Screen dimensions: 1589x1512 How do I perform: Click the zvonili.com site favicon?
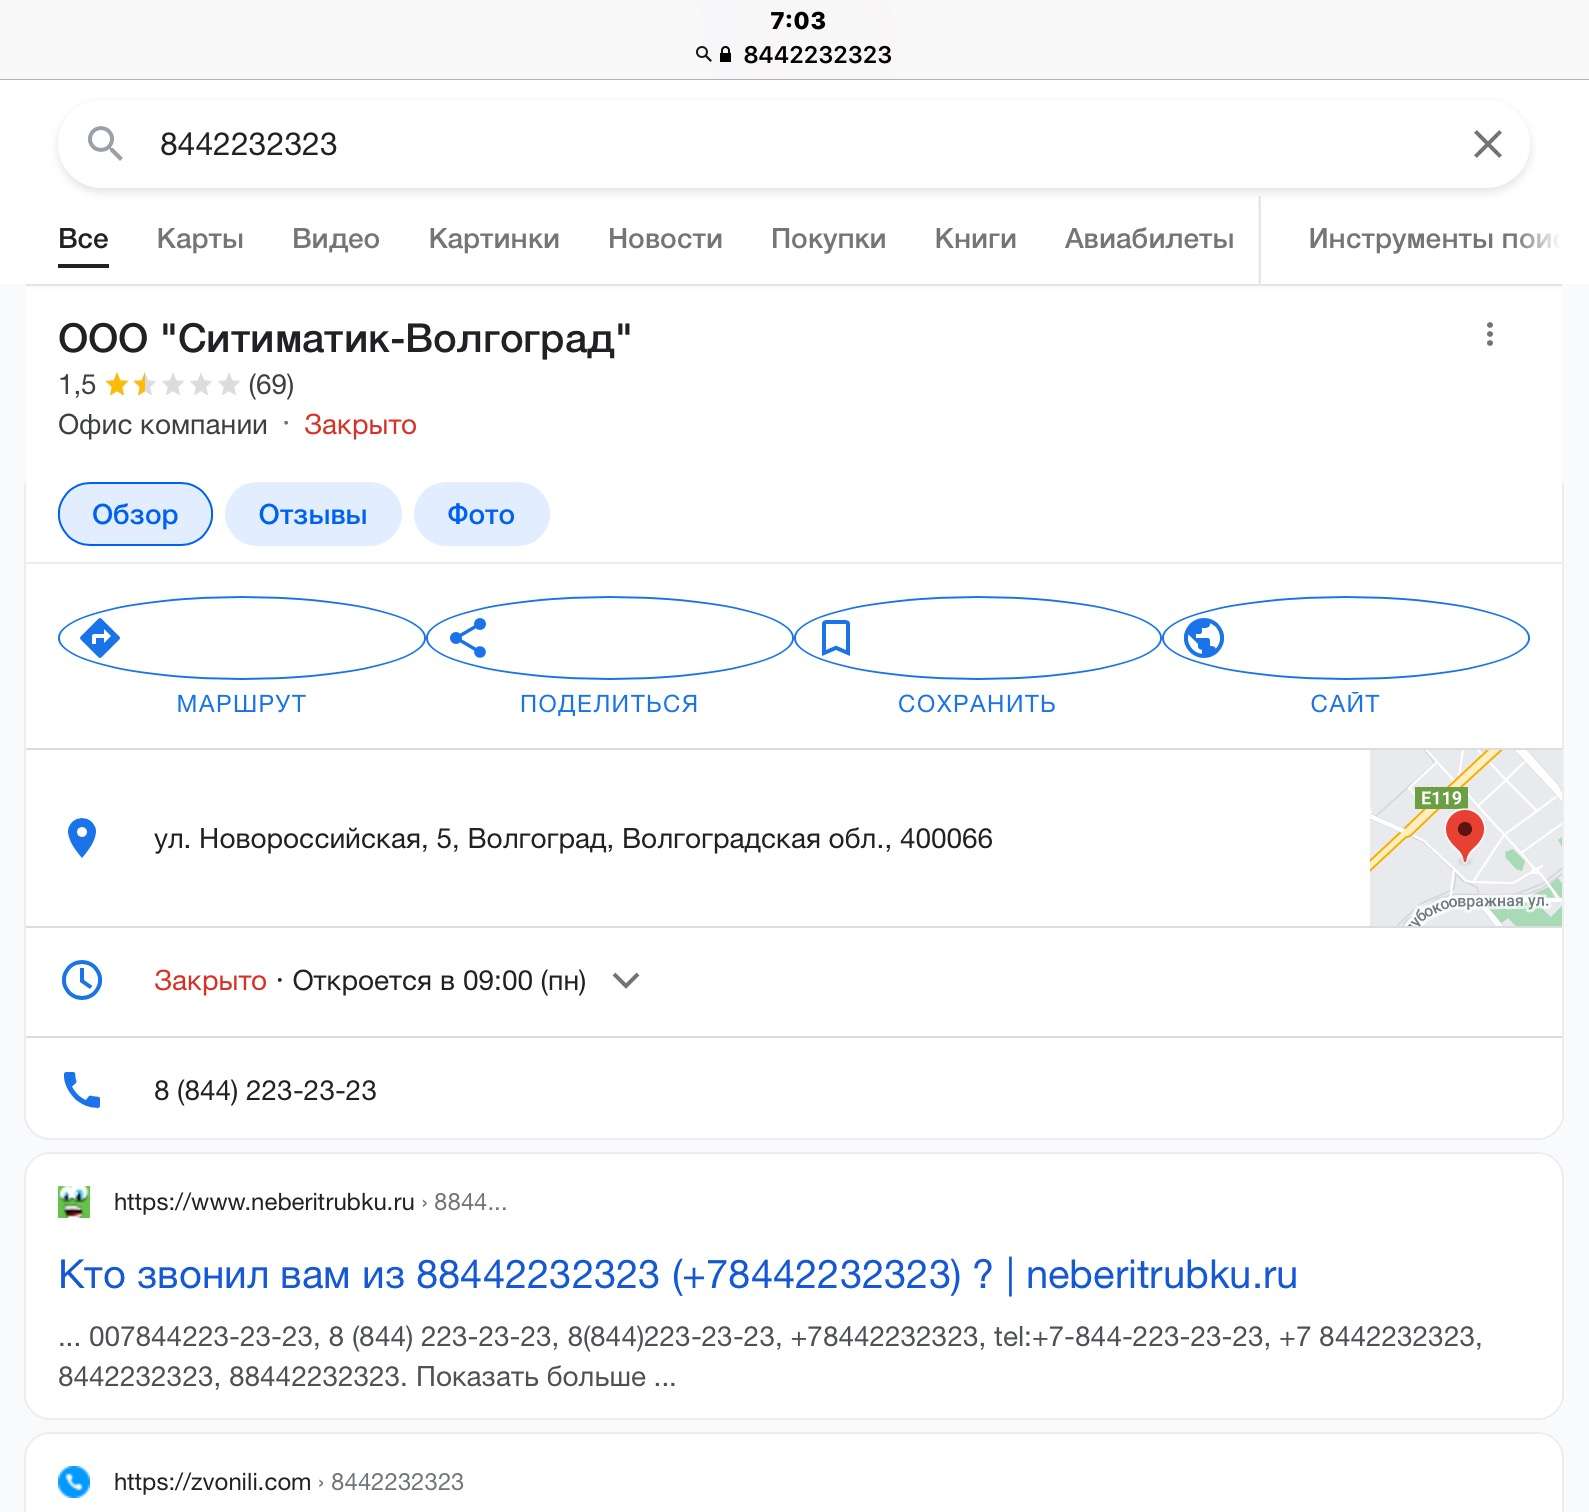pos(74,1481)
